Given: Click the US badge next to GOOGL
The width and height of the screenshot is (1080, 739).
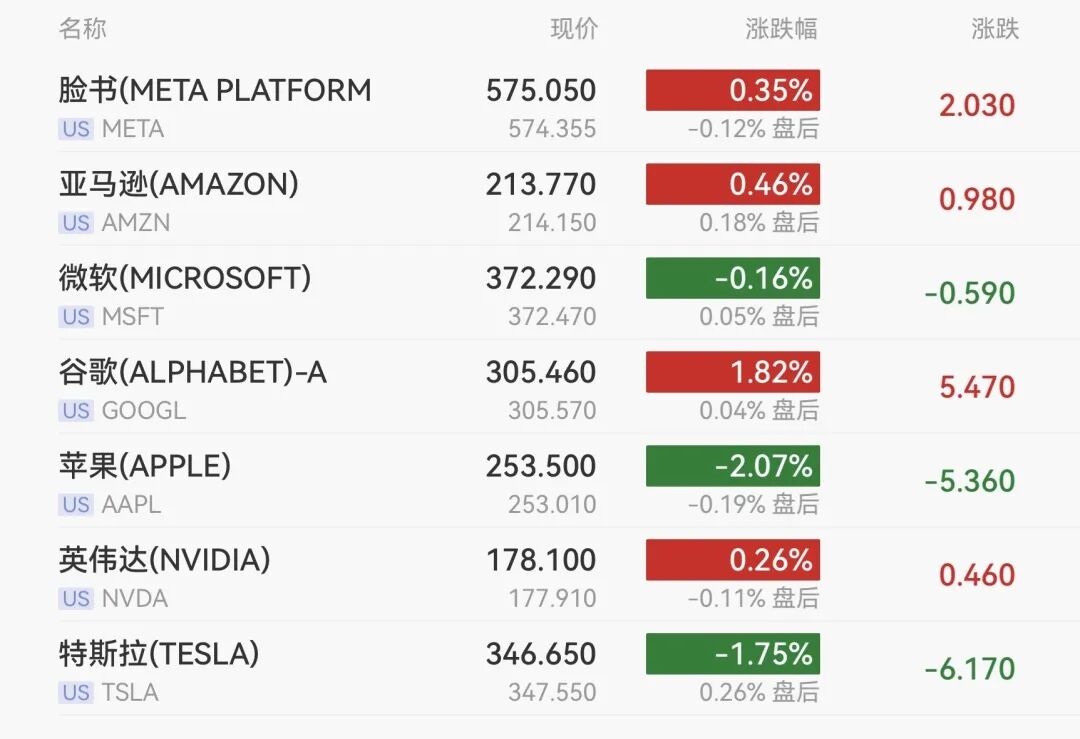Looking at the screenshot, I should (x=76, y=411).
